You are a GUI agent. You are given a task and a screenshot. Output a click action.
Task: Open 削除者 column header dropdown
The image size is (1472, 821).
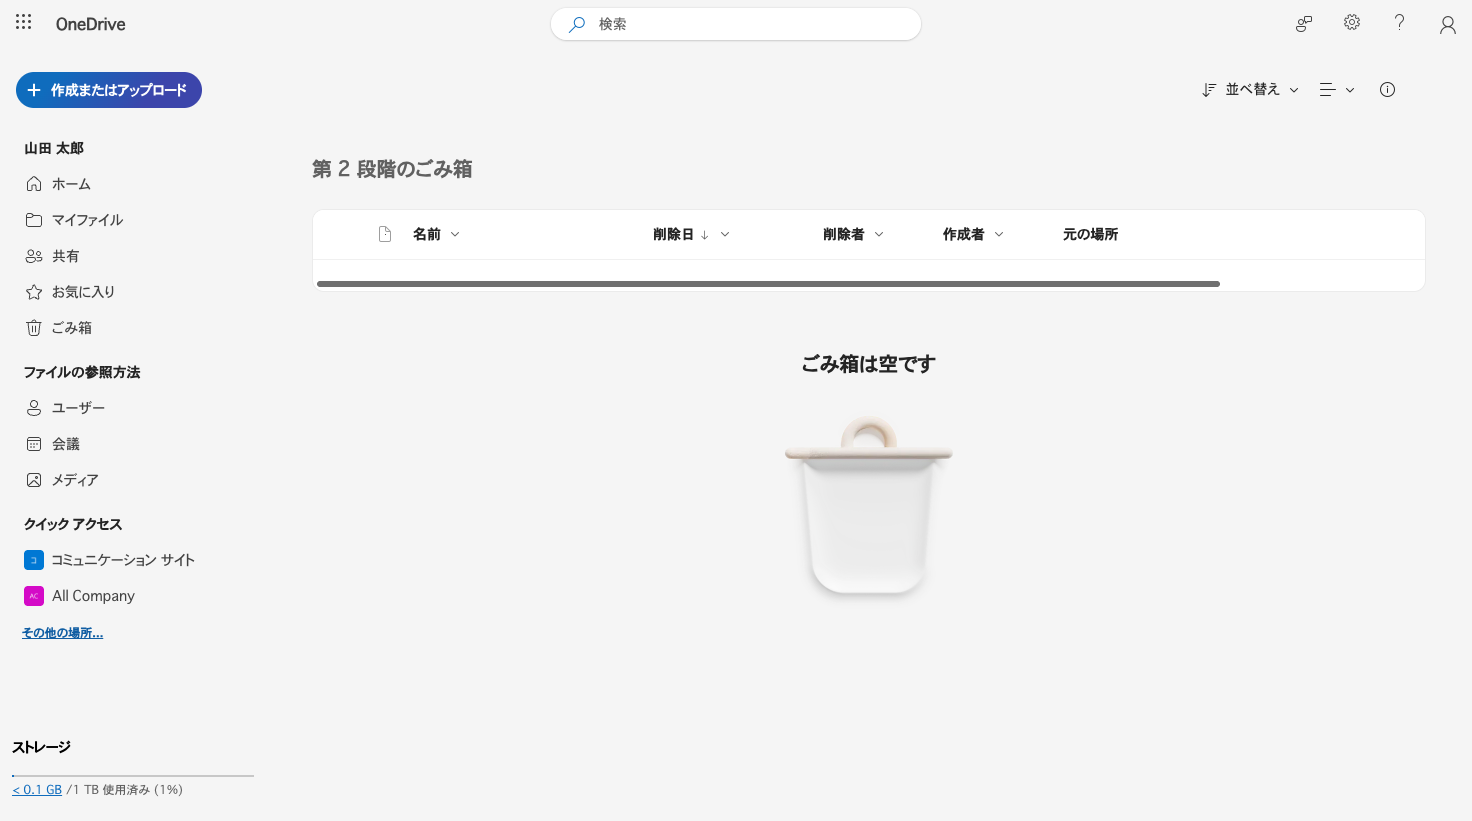point(853,234)
